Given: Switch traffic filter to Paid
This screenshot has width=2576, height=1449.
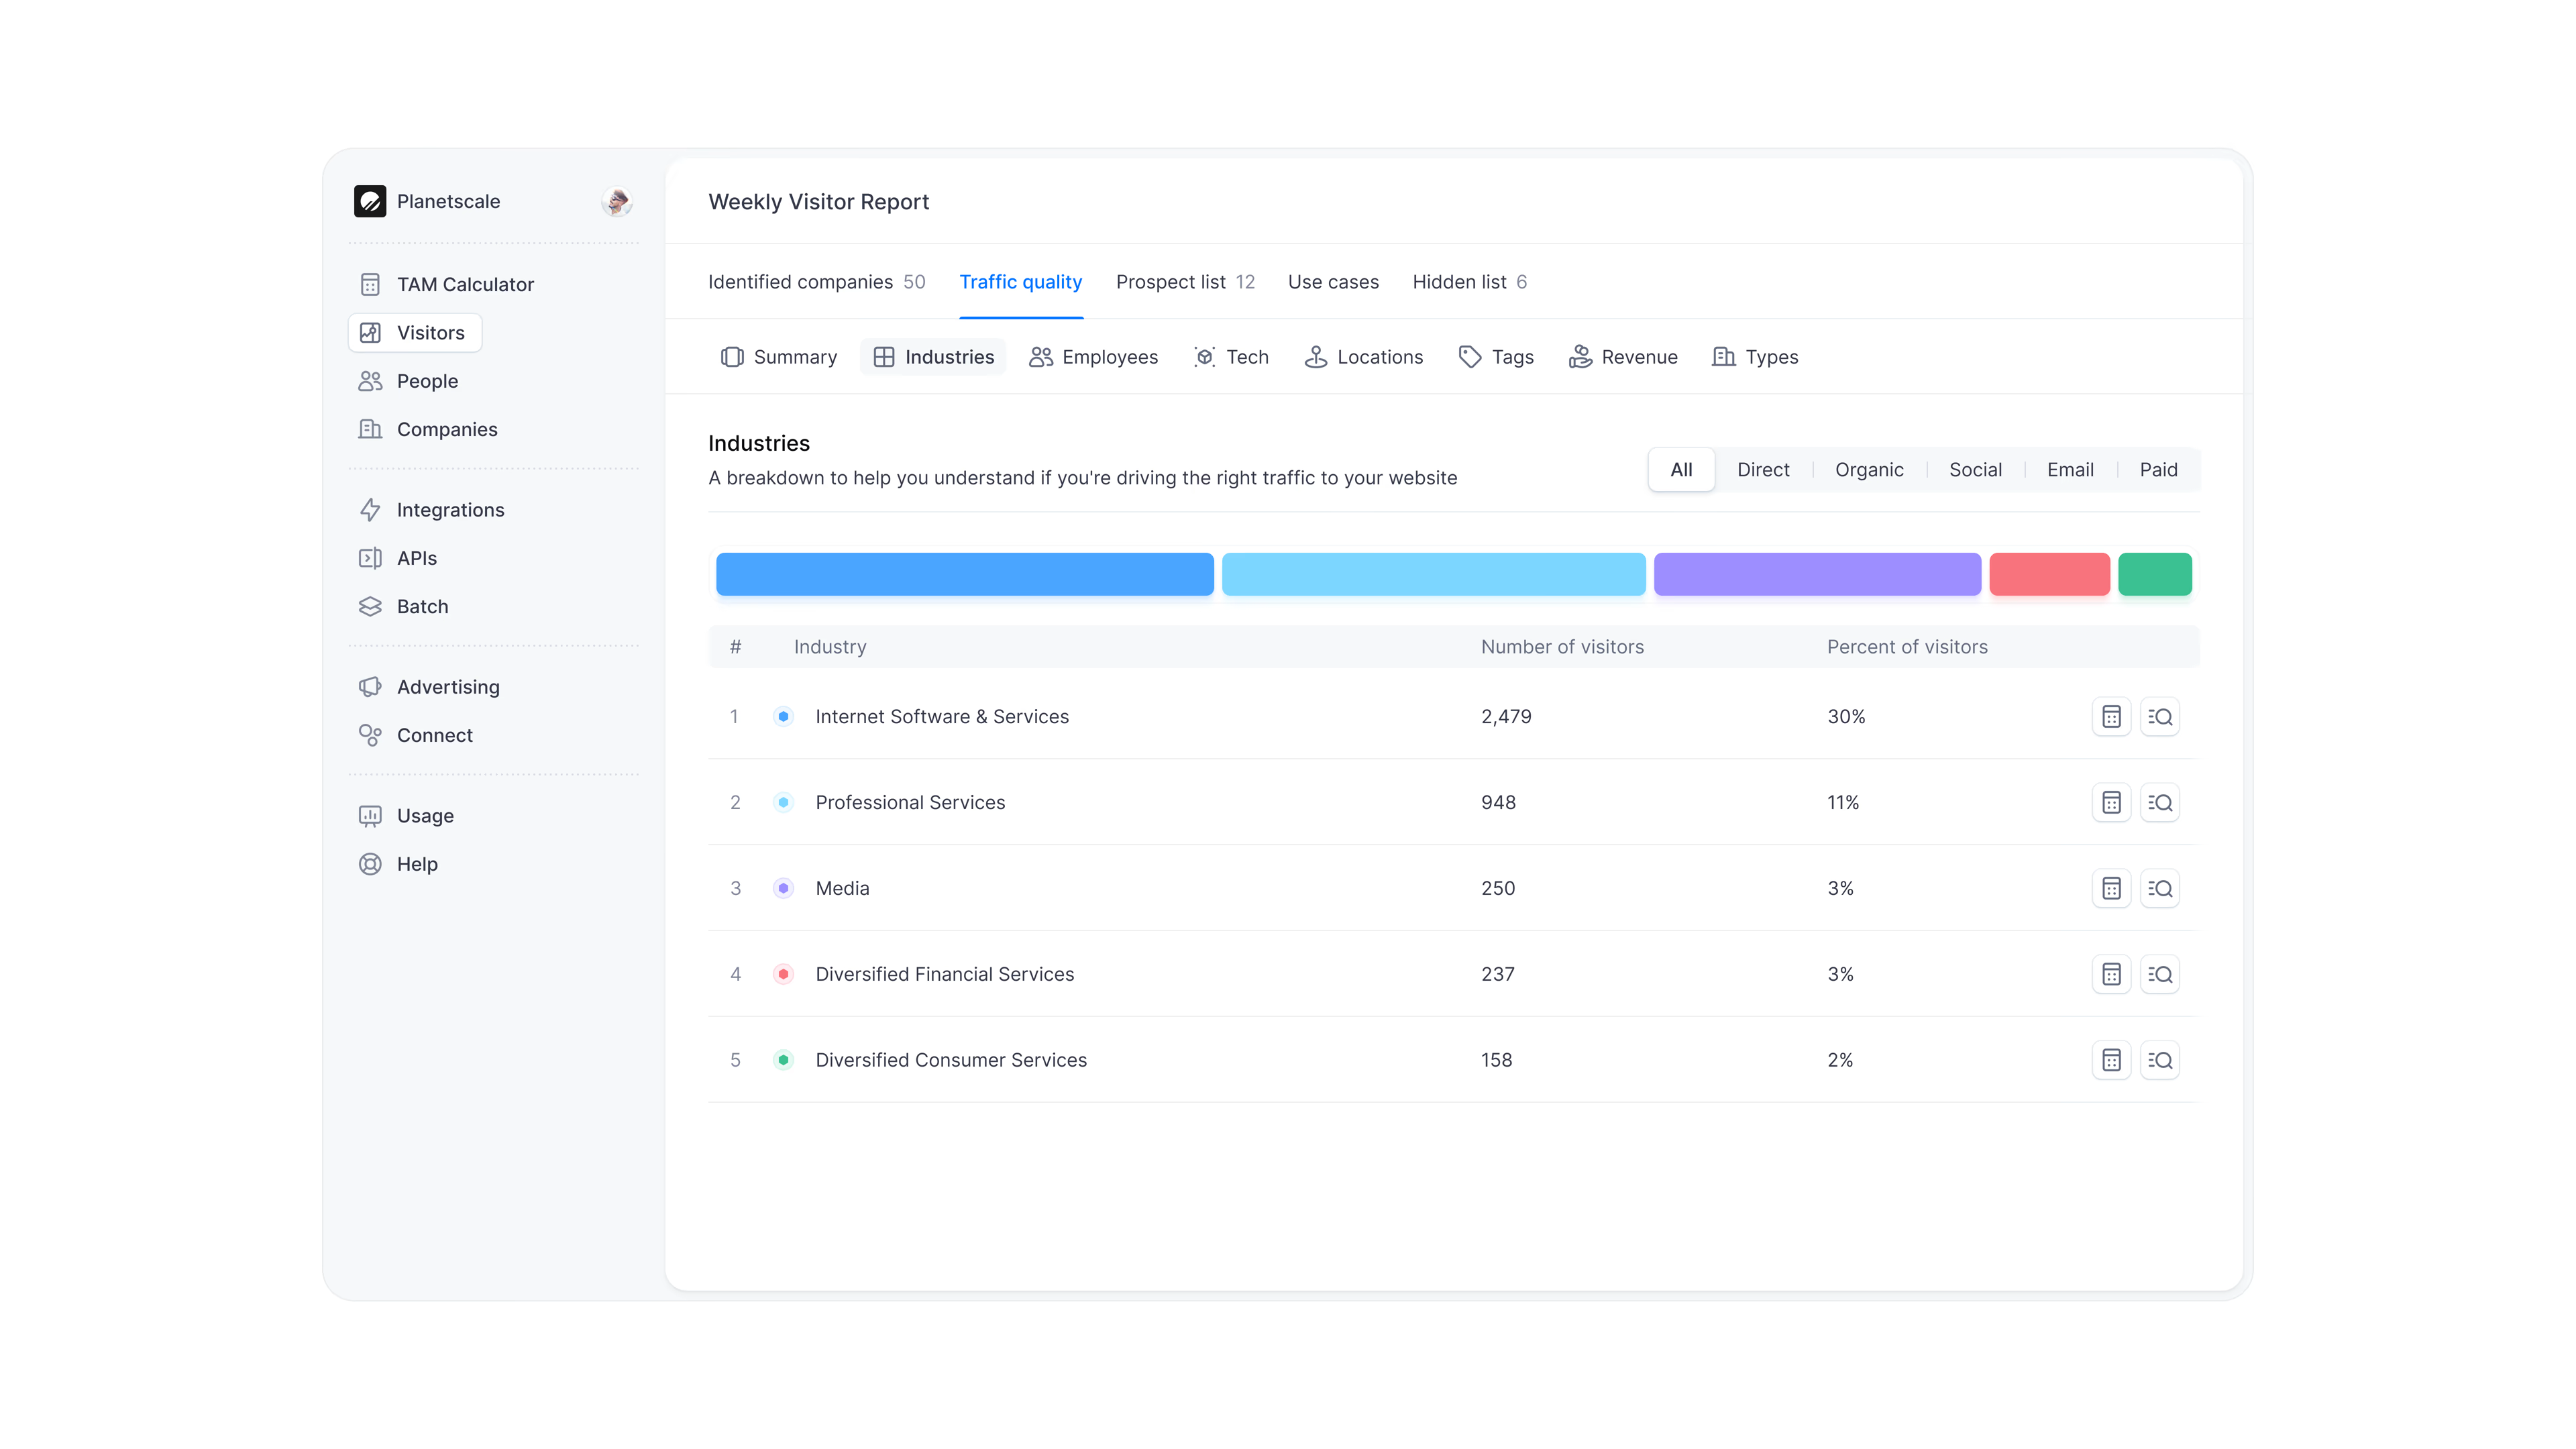Looking at the screenshot, I should coord(2158,470).
